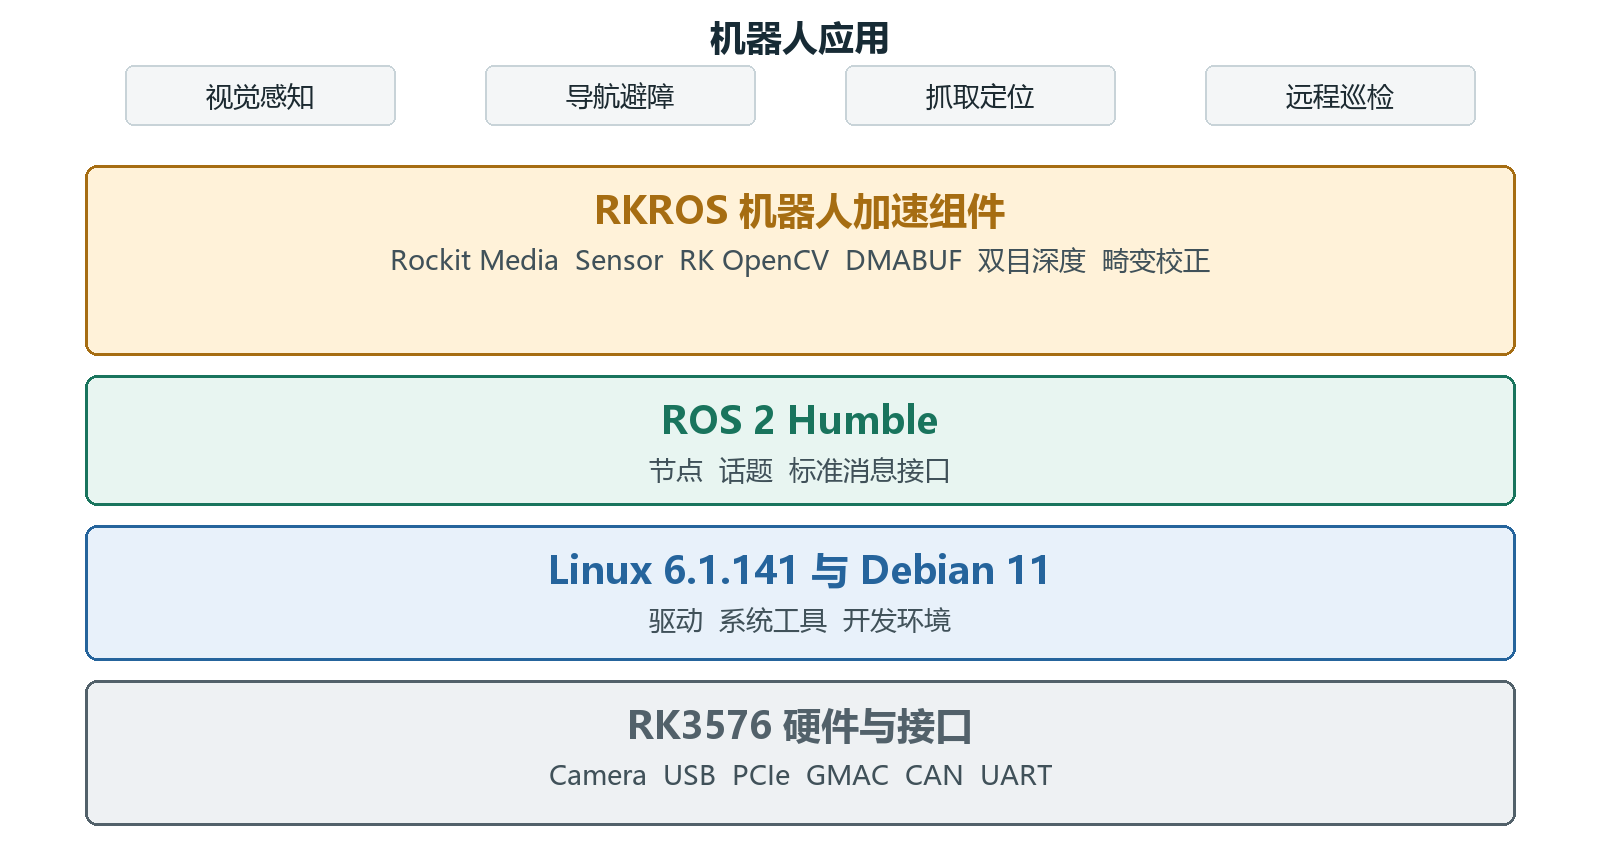Select the GMAC interface label

click(x=847, y=775)
